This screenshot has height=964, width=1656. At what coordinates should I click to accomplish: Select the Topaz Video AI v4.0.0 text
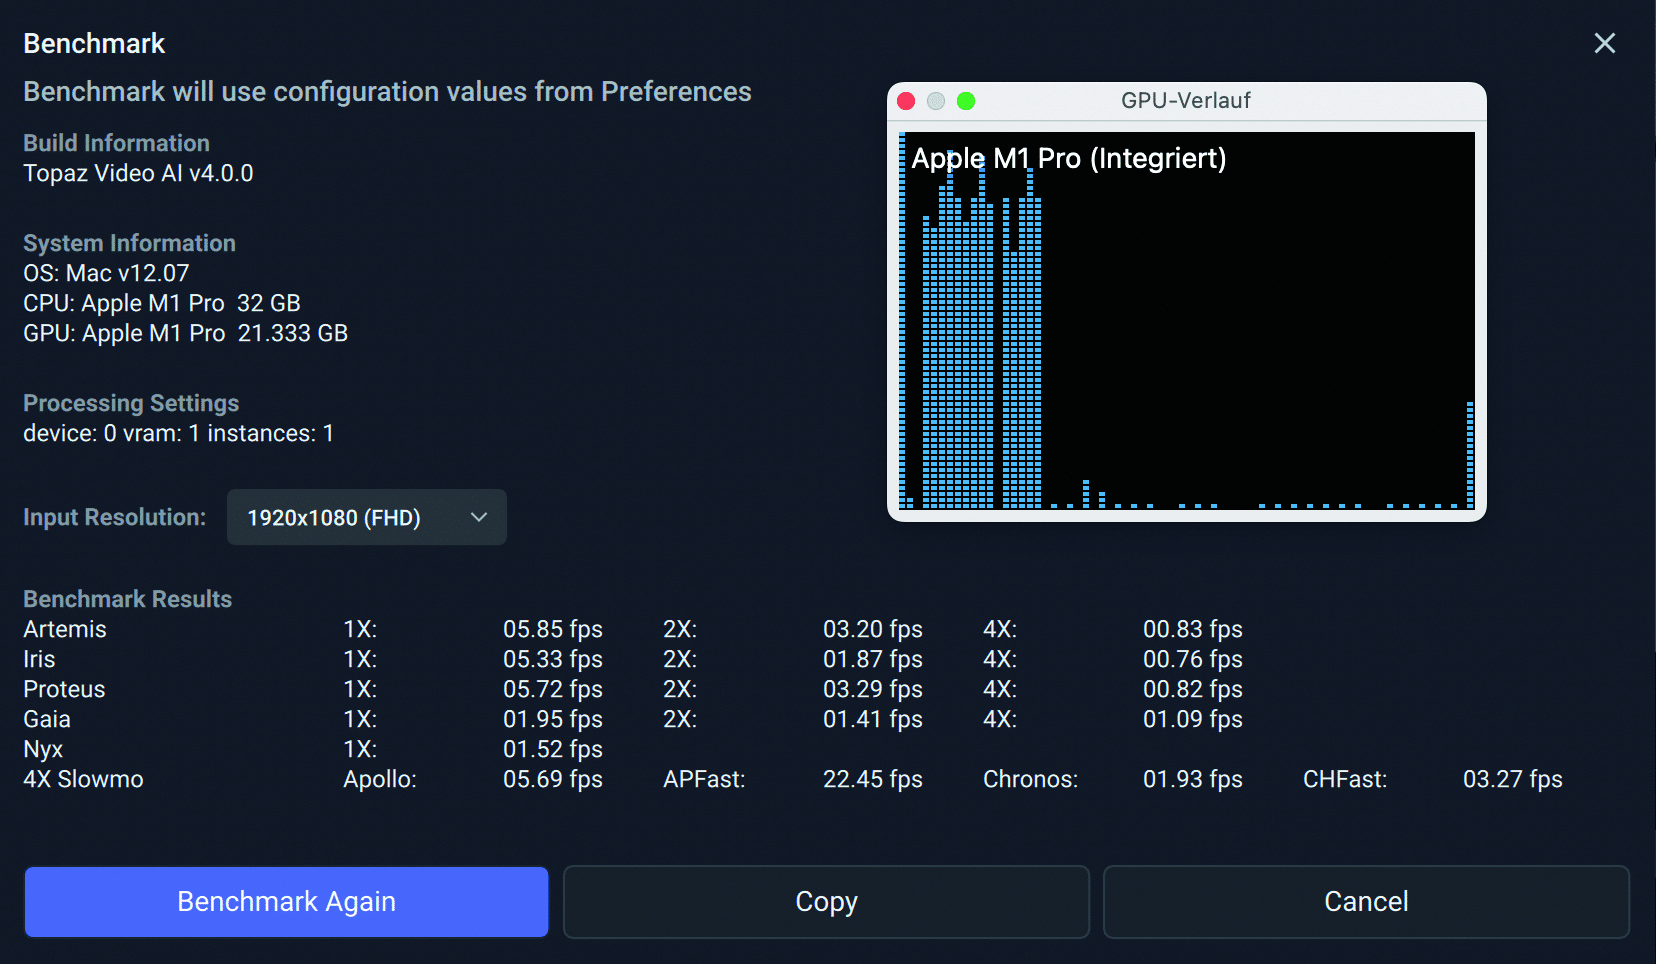[138, 173]
